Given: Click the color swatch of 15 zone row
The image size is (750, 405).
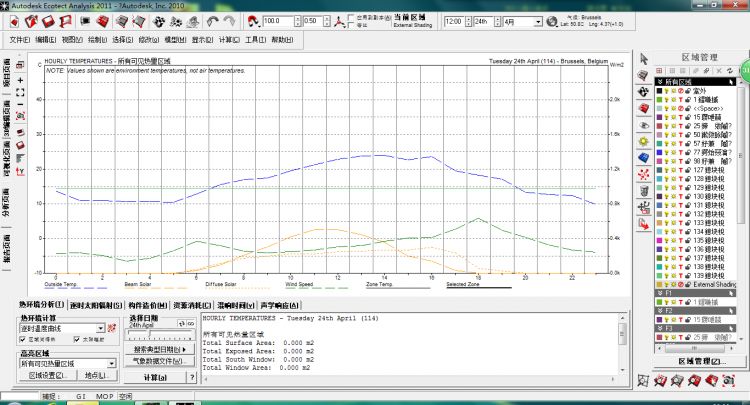Looking at the screenshot, I should (659, 117).
